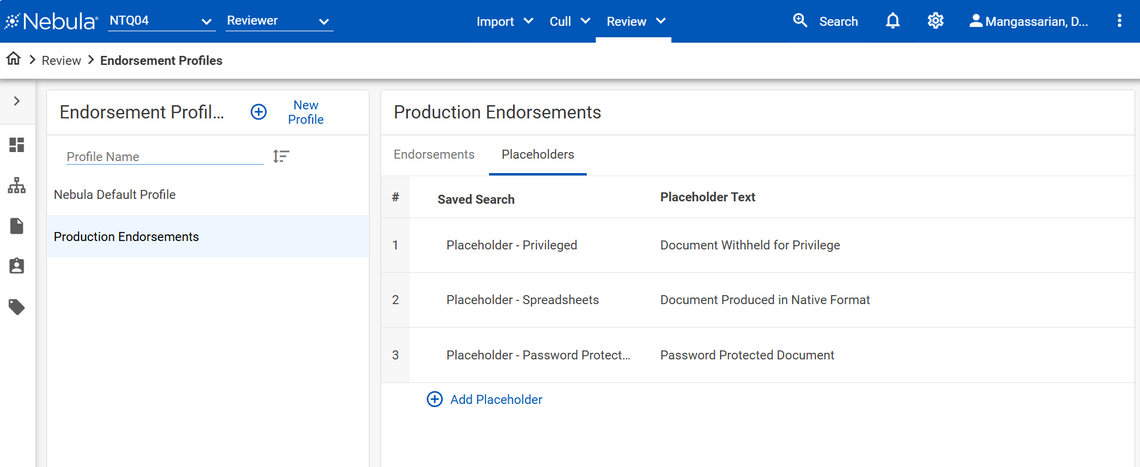Screen dimensions: 1140x467
Task: Open the dashboard grid icon in sidebar
Action: (17, 145)
